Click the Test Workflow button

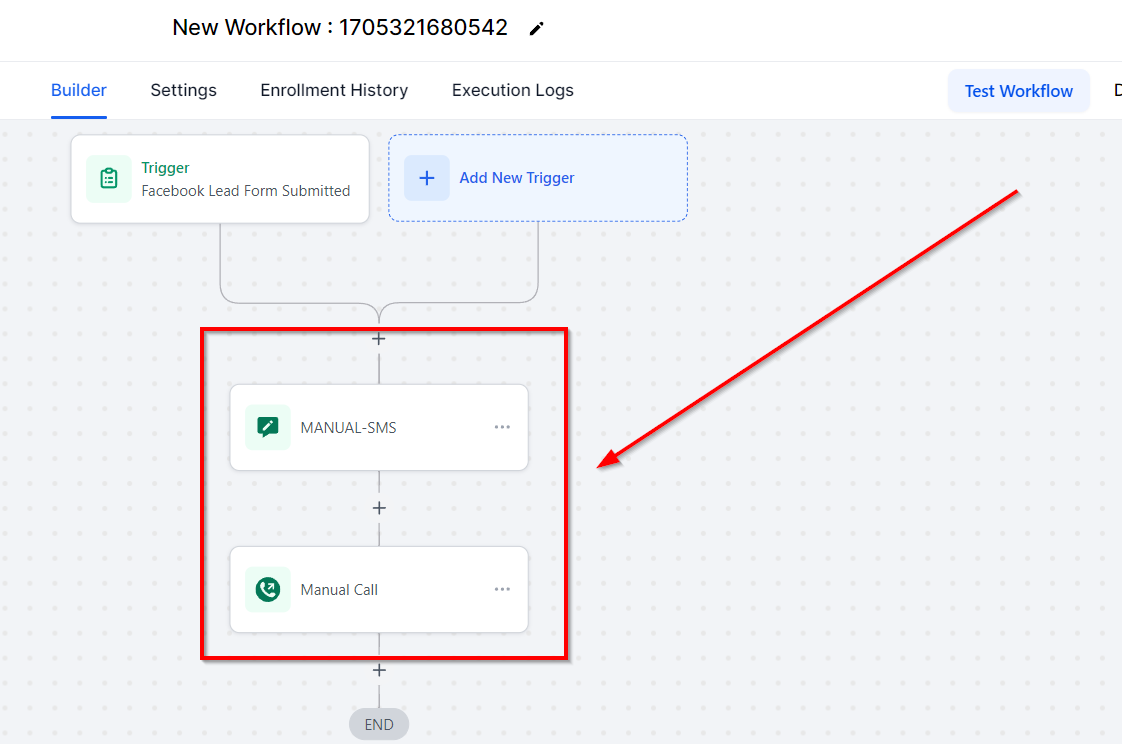[1018, 91]
